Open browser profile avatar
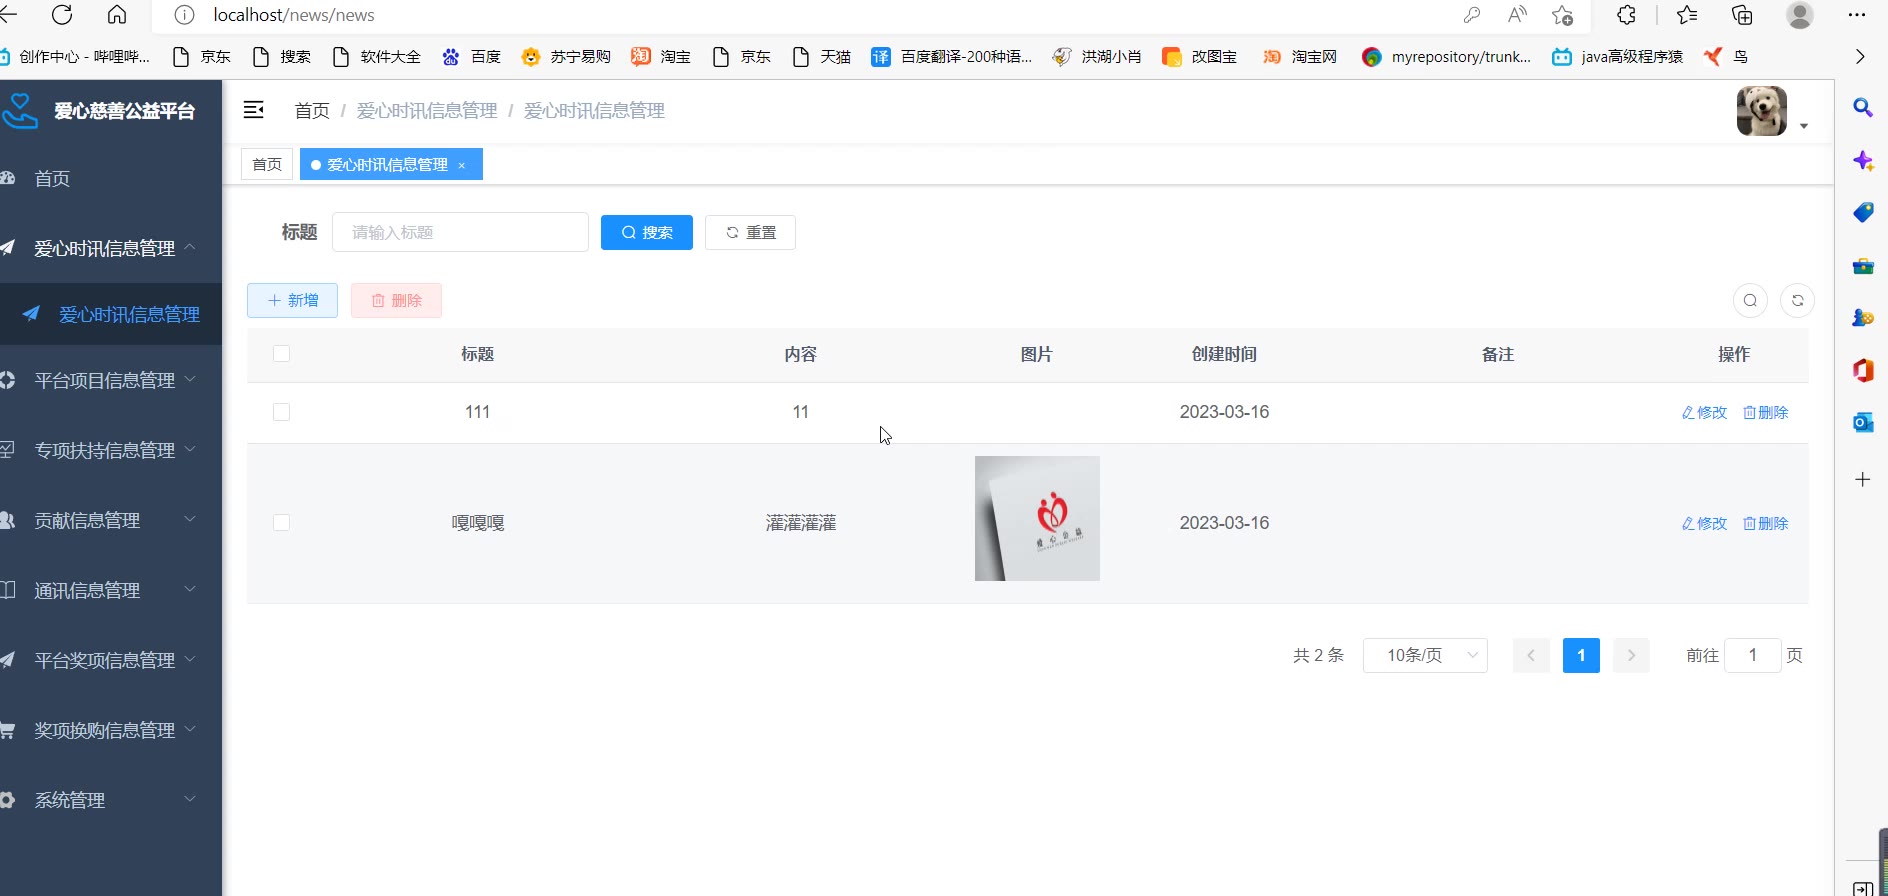This screenshot has height=896, width=1888. [1799, 15]
